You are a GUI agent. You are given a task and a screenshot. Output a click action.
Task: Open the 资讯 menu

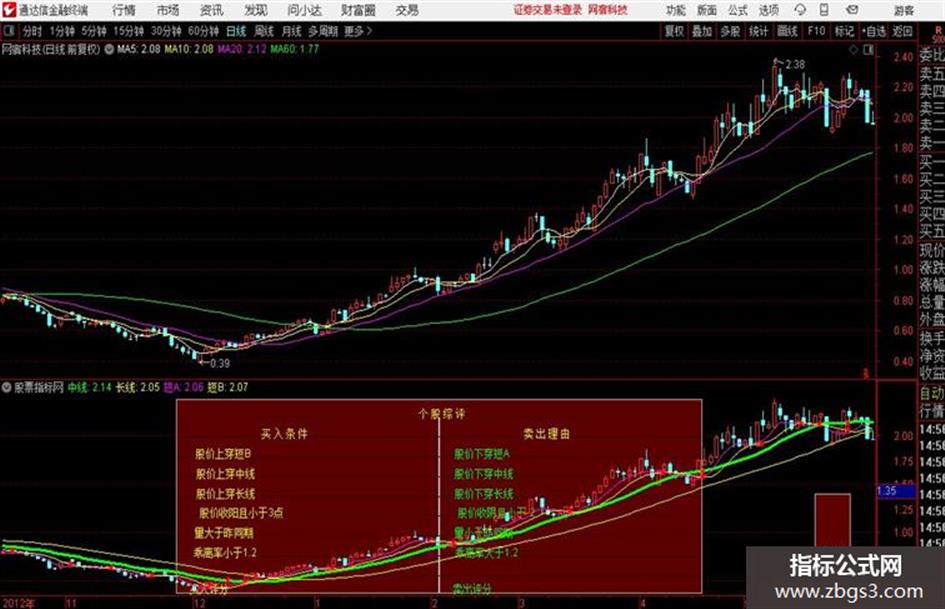[x=212, y=10]
